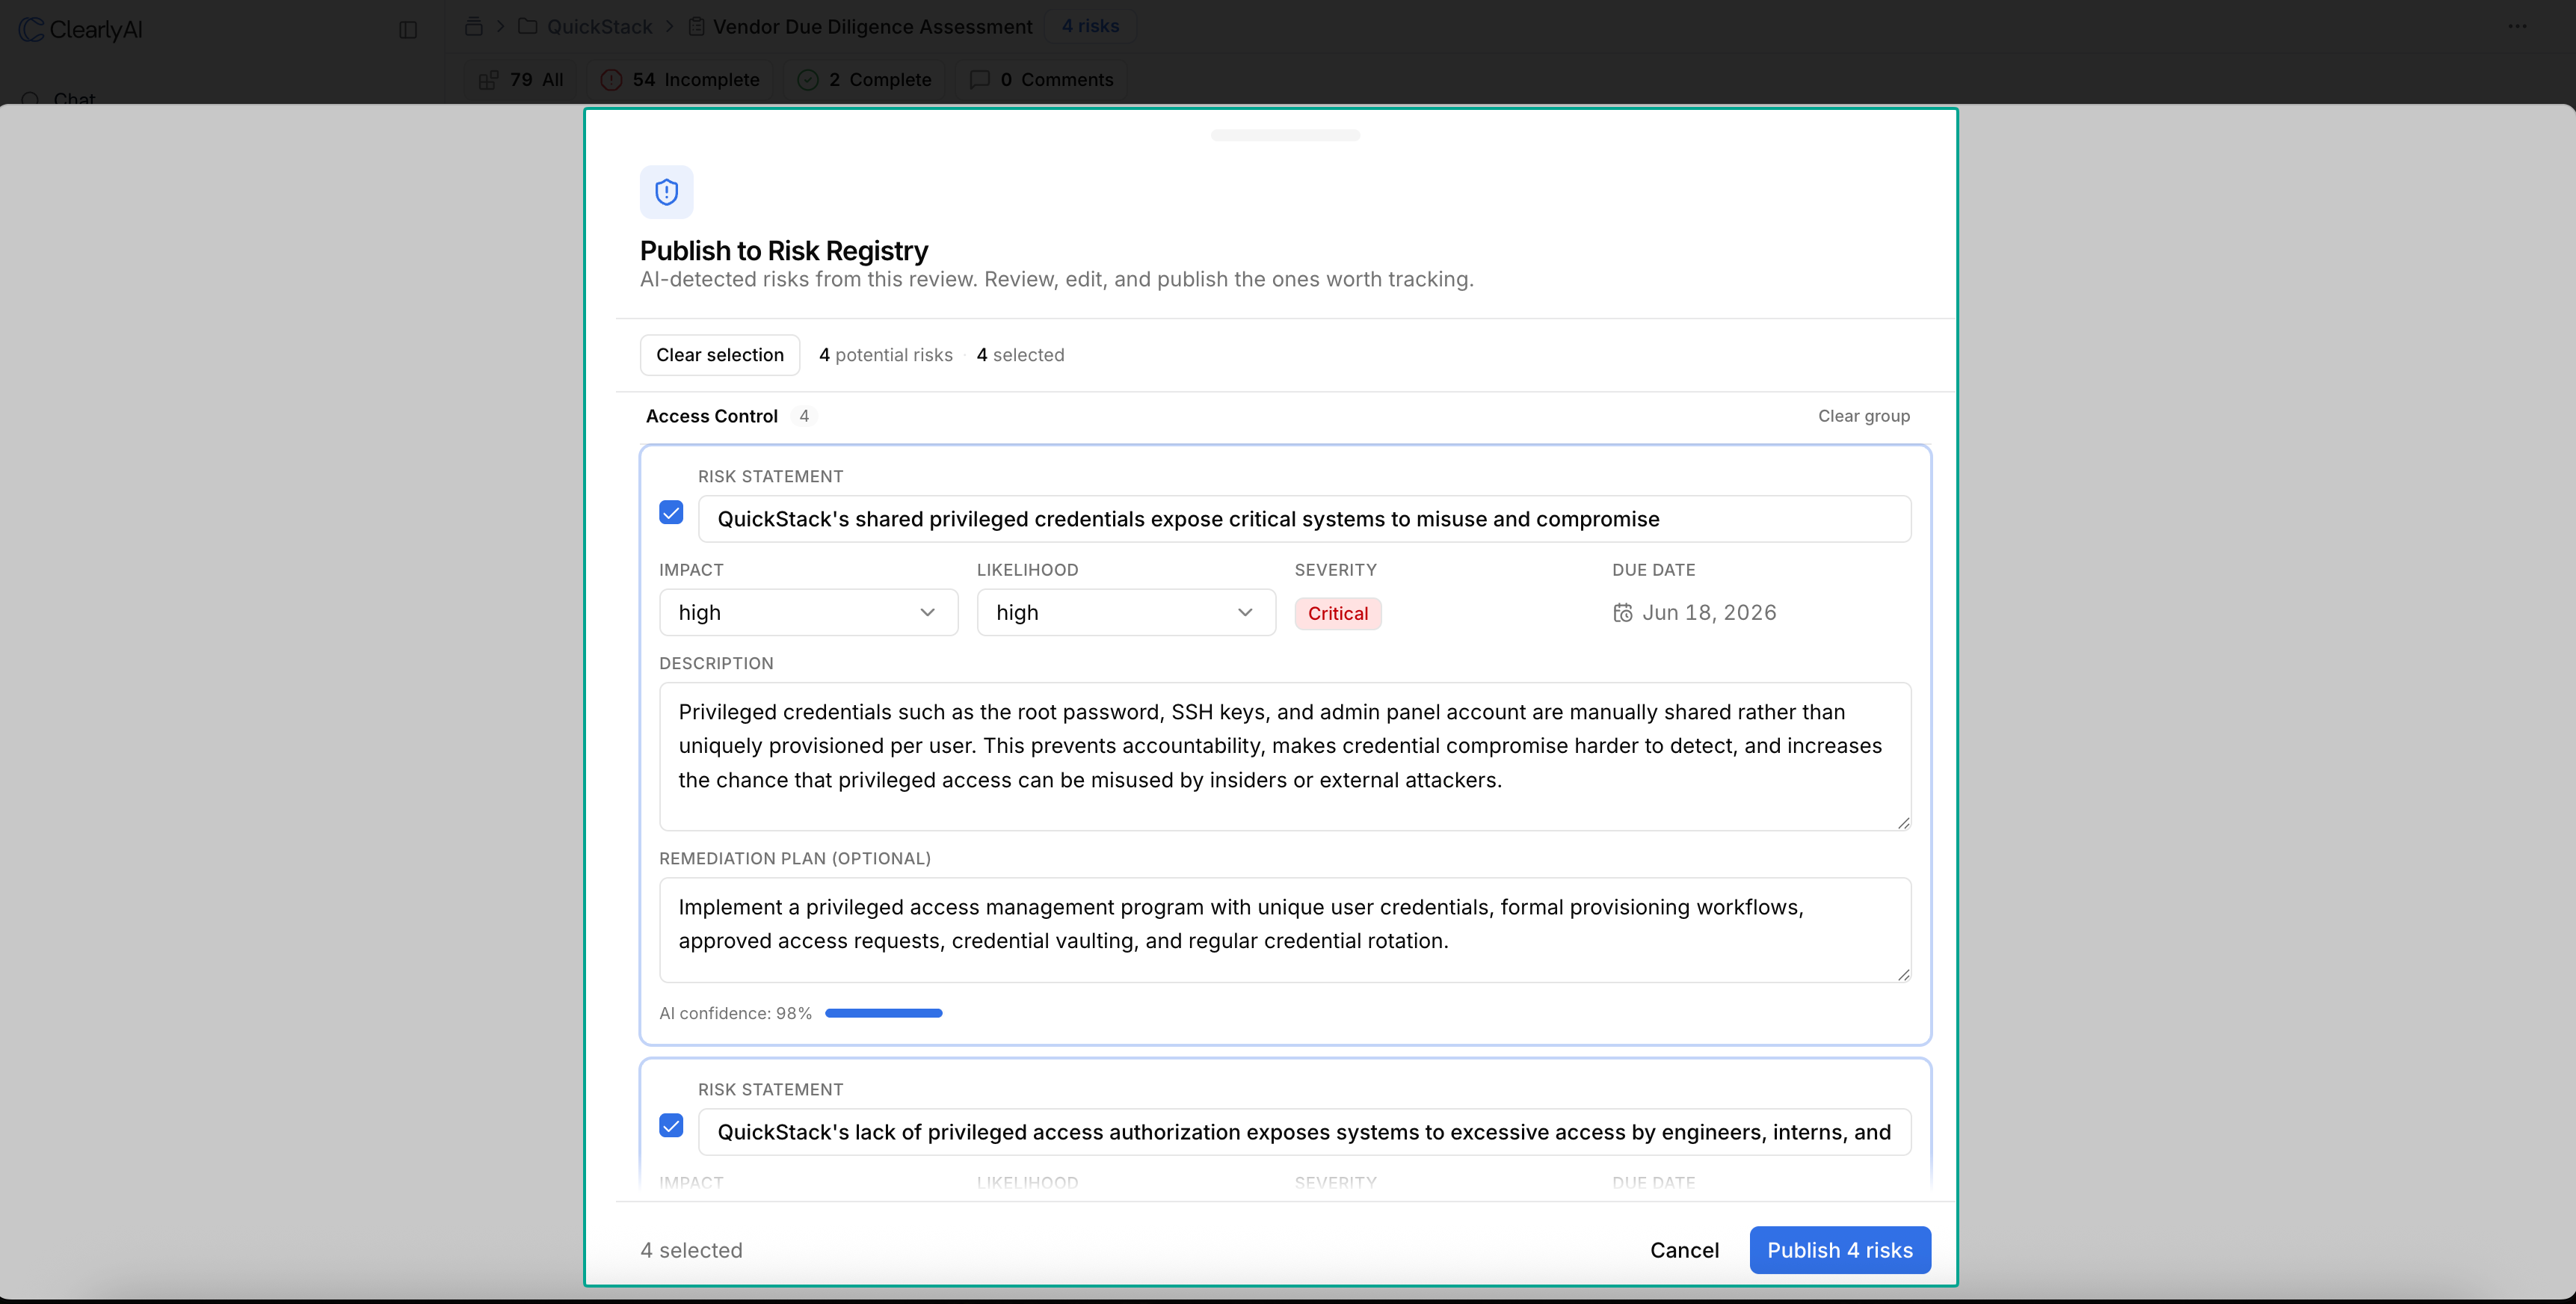Edit the shared privileged credentials risk statement
Viewport: 2576px width, 1304px height.
tap(1304, 519)
